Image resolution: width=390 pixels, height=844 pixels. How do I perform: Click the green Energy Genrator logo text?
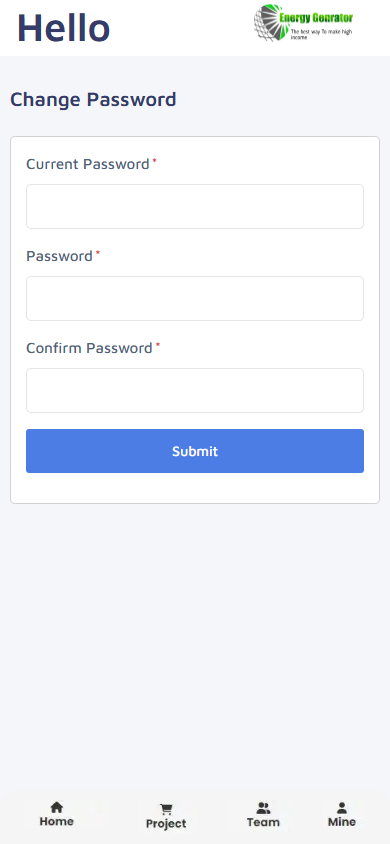(x=316, y=18)
